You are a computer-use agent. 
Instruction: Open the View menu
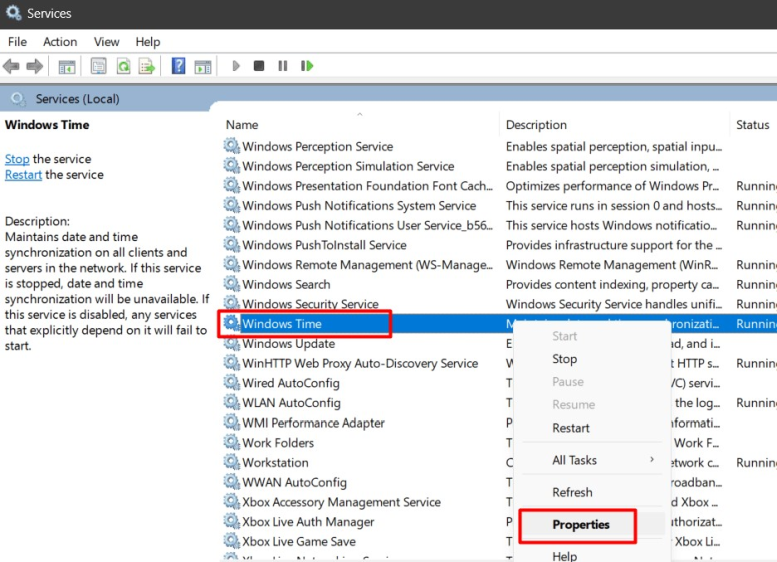click(107, 42)
